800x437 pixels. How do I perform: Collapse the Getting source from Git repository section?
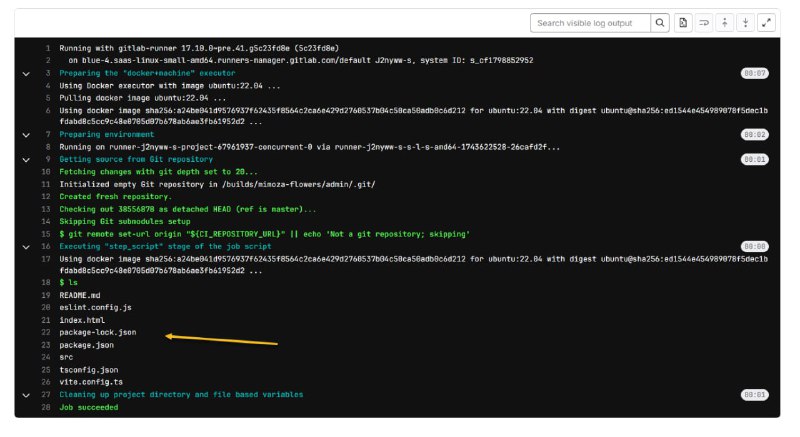[x=26, y=160]
